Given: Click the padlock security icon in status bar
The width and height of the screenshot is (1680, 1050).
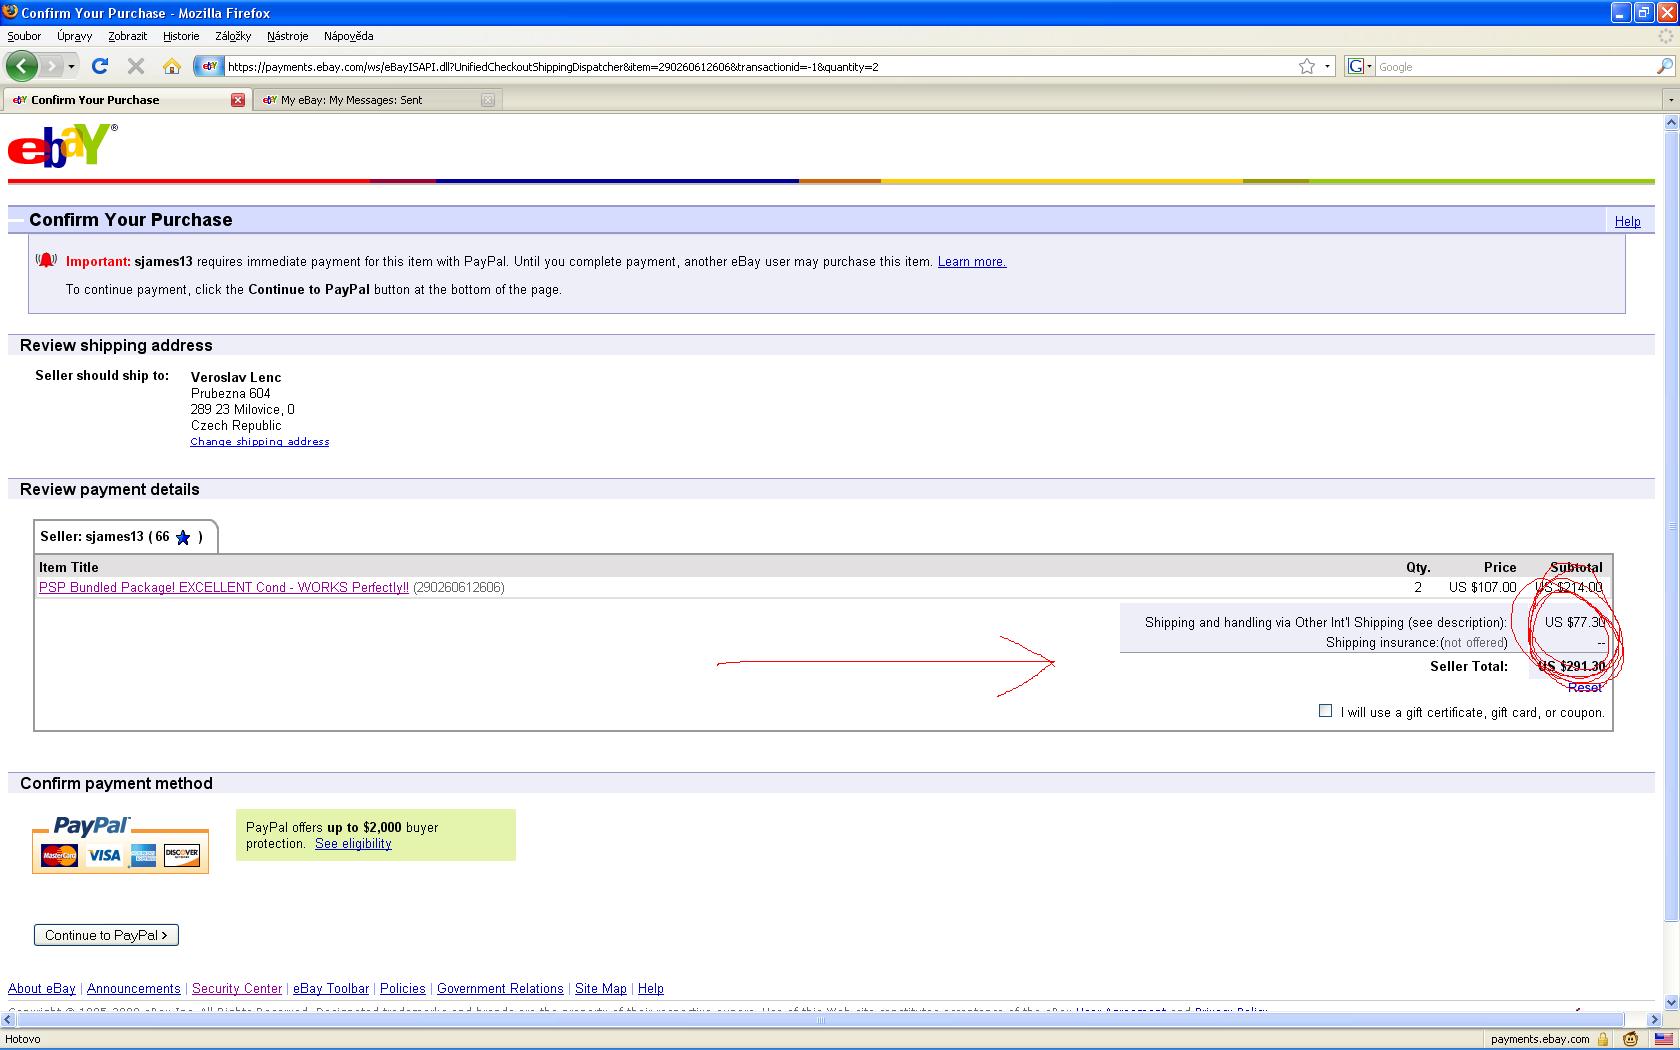Looking at the screenshot, I should point(1603,1039).
